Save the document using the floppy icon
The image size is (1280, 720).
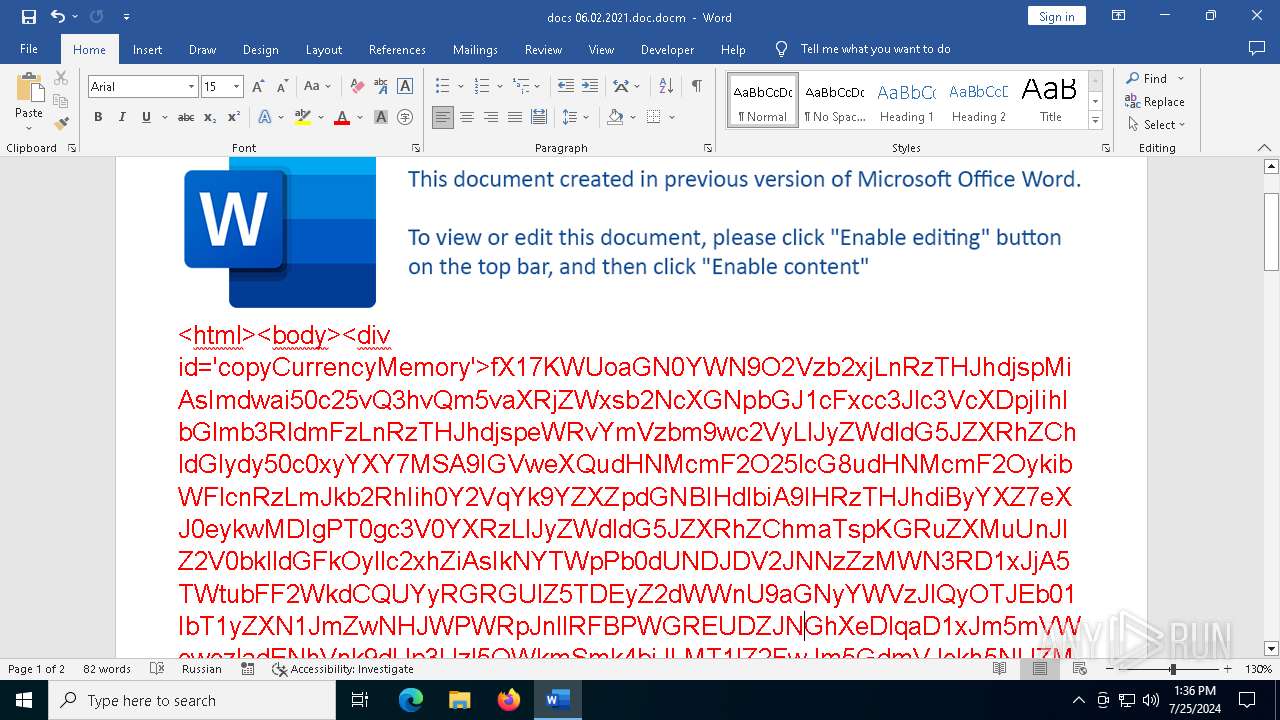tap(29, 17)
